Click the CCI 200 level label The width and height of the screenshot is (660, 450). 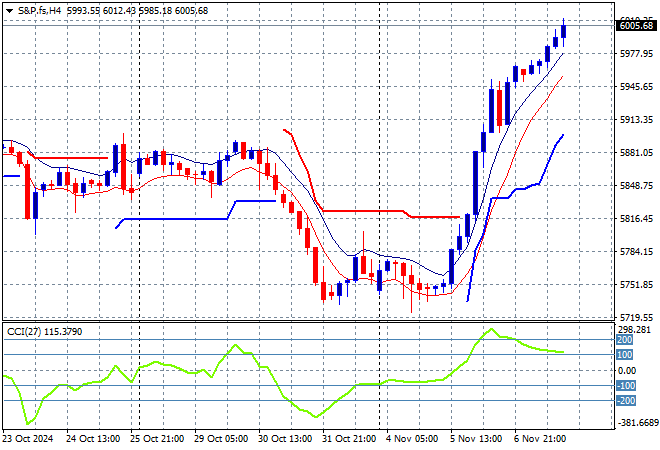(624, 340)
